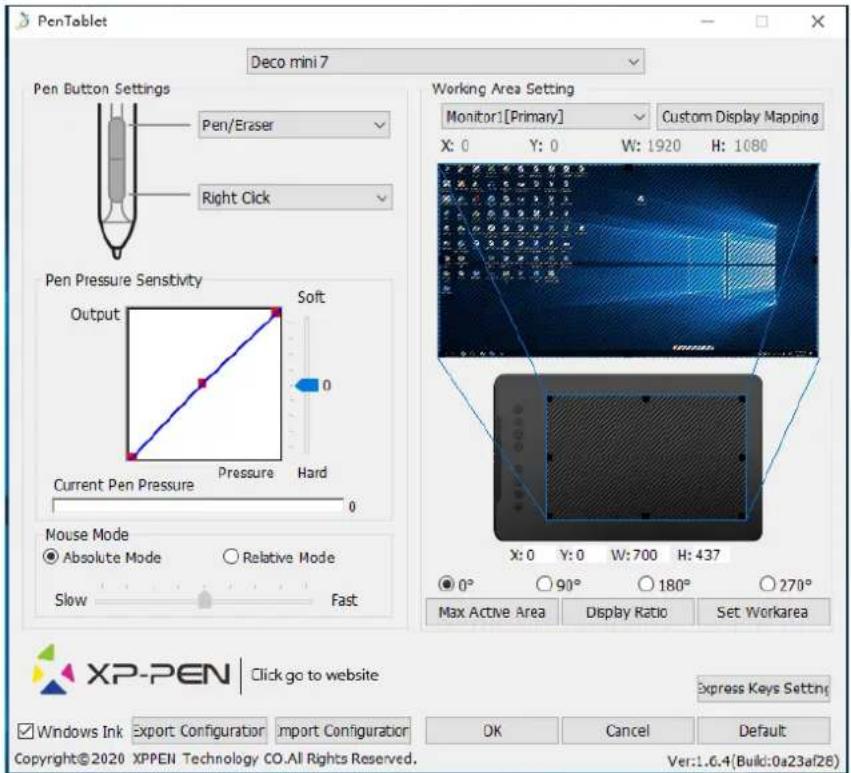Click the middle control point on pressure curve
Viewport: 851px width, 773px height.
click(202, 383)
